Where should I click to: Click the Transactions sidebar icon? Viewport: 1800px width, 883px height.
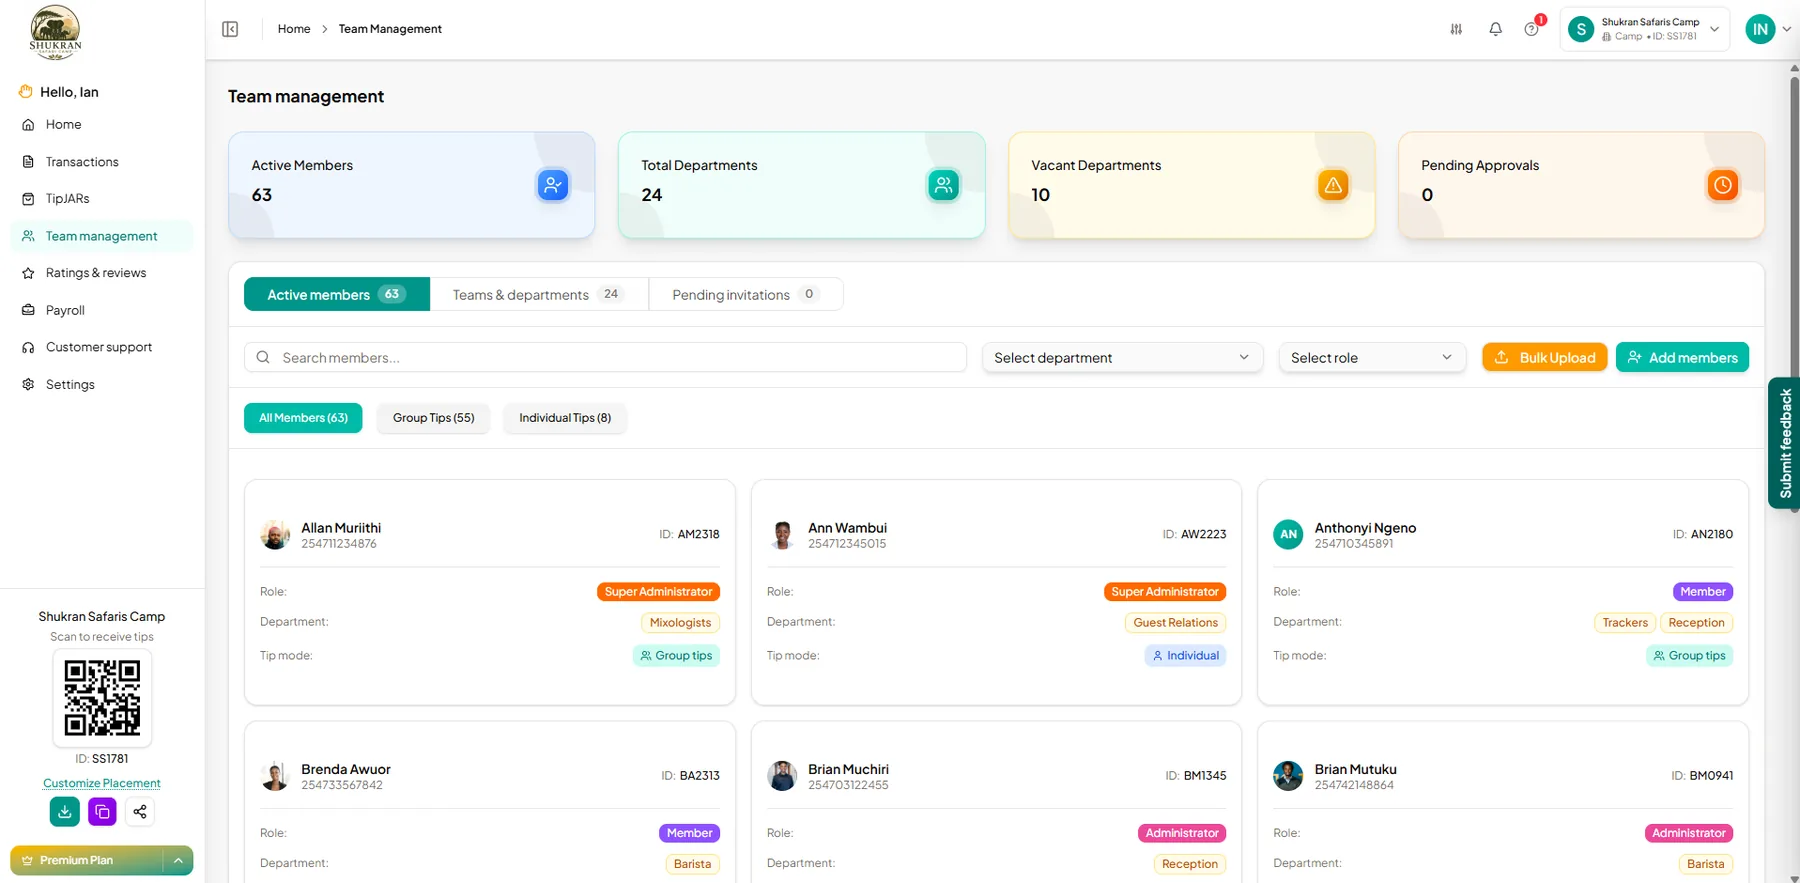tap(28, 162)
